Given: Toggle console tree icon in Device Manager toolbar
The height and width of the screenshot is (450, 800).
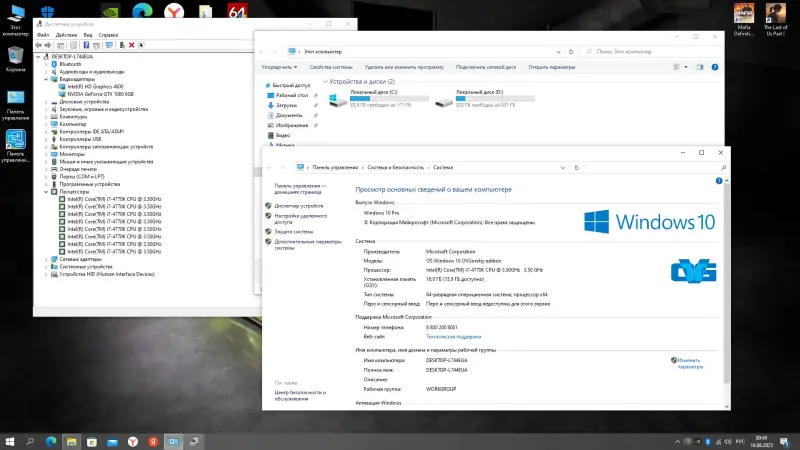Looking at the screenshot, I should (61, 45).
